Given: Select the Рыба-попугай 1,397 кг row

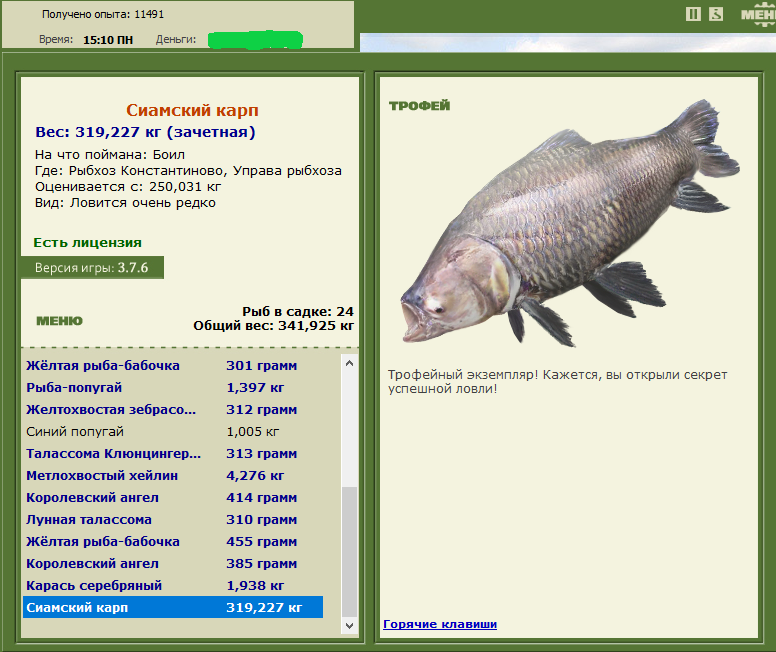Looking at the screenshot, I should 173,388.
